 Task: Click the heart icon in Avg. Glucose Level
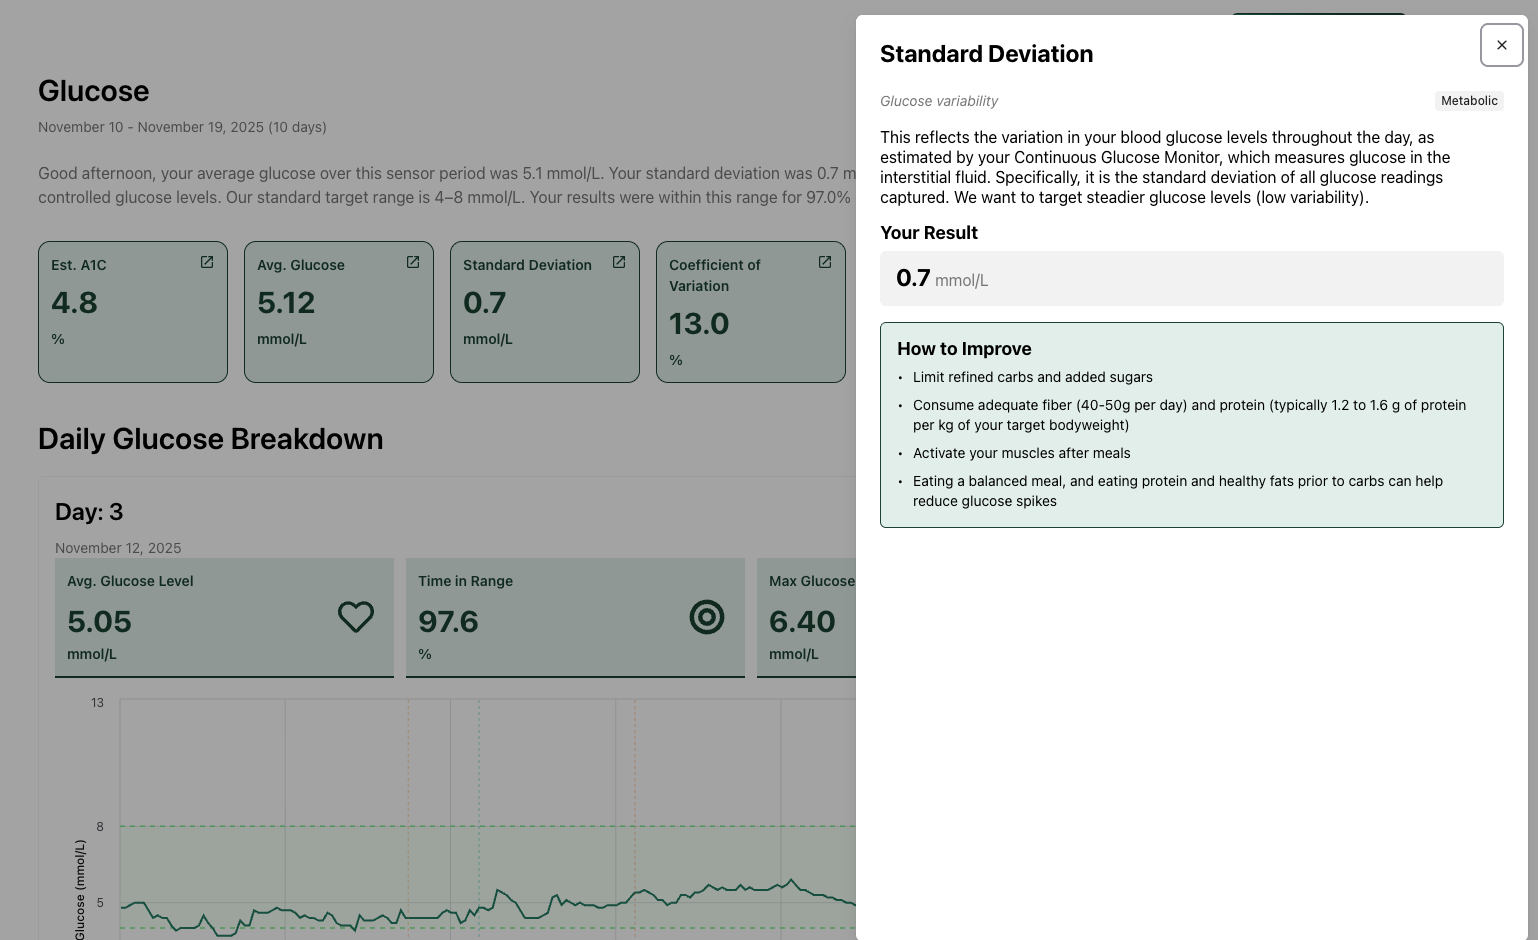tap(356, 617)
